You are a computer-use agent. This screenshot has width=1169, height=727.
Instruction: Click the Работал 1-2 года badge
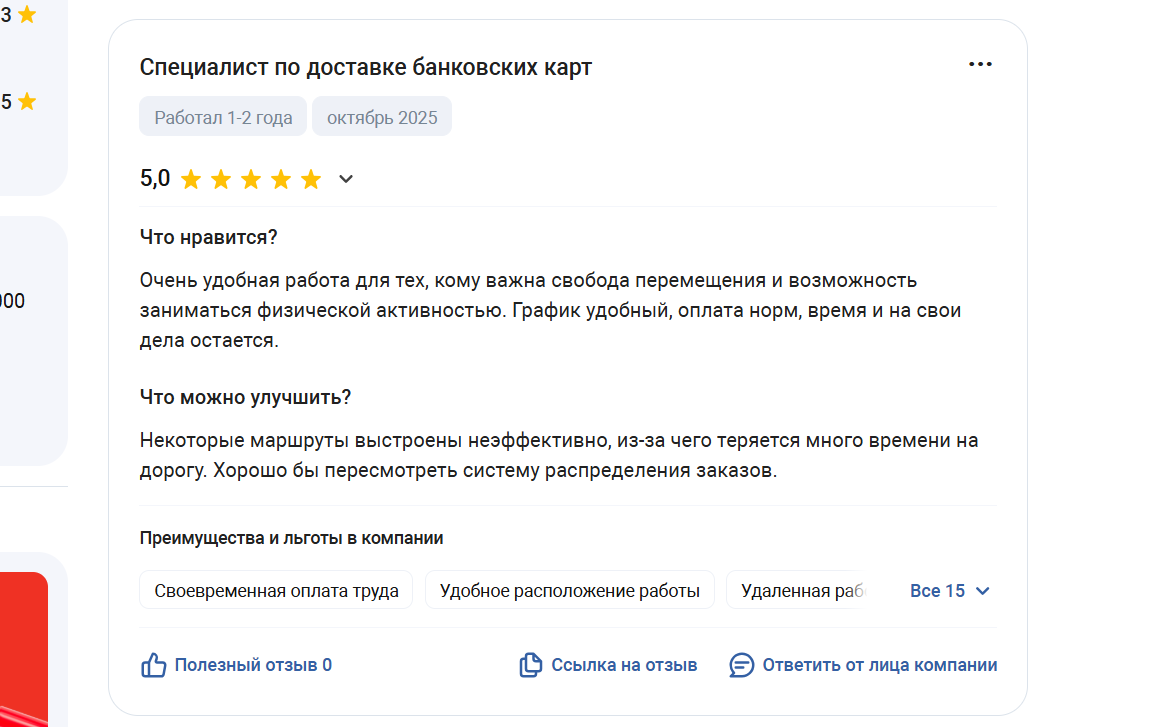click(x=223, y=117)
